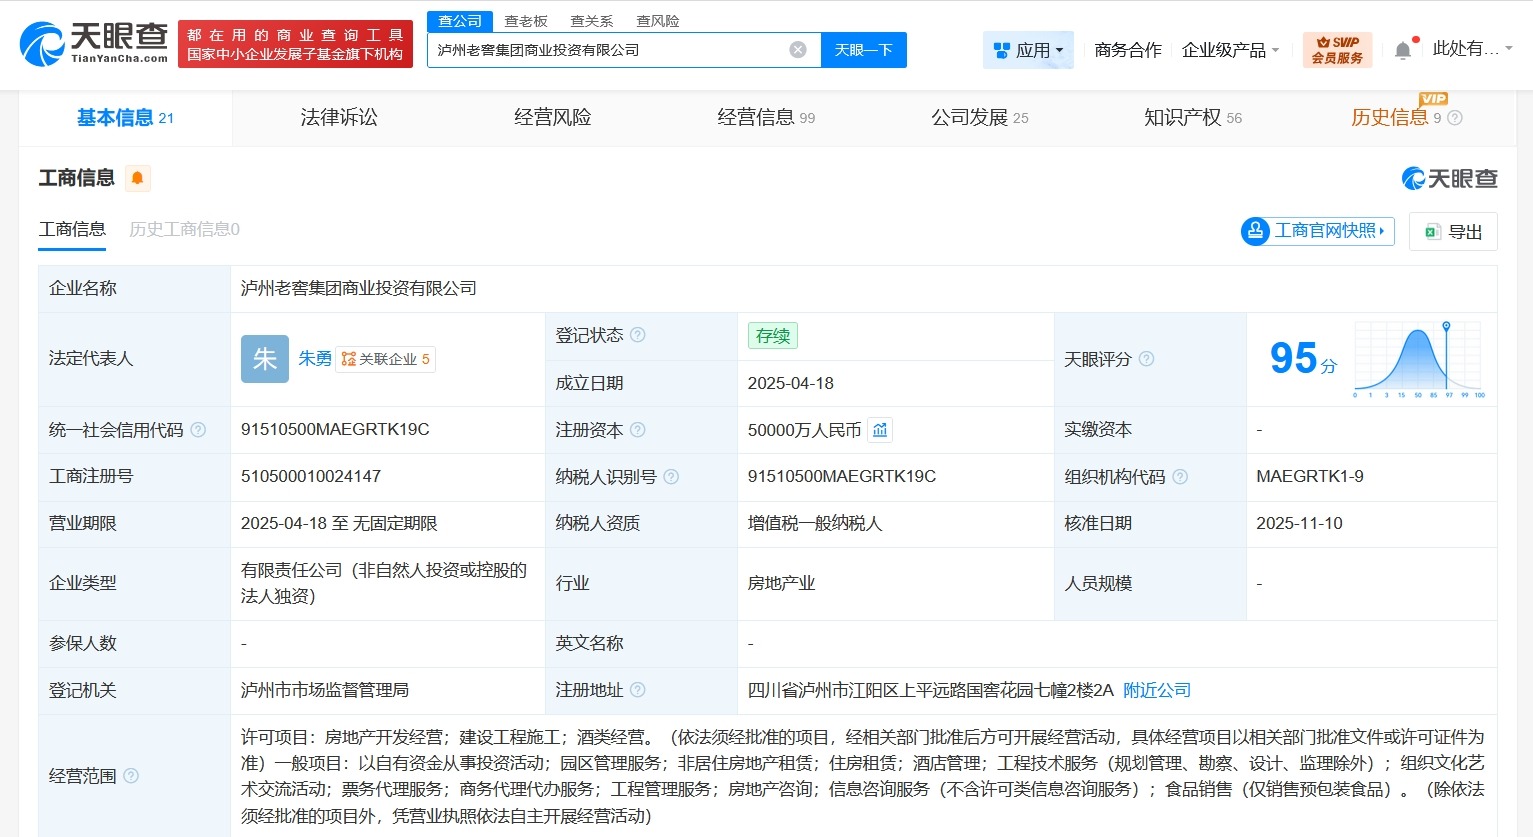Open the 附近公司 link
1533x837 pixels.
coord(1157,690)
